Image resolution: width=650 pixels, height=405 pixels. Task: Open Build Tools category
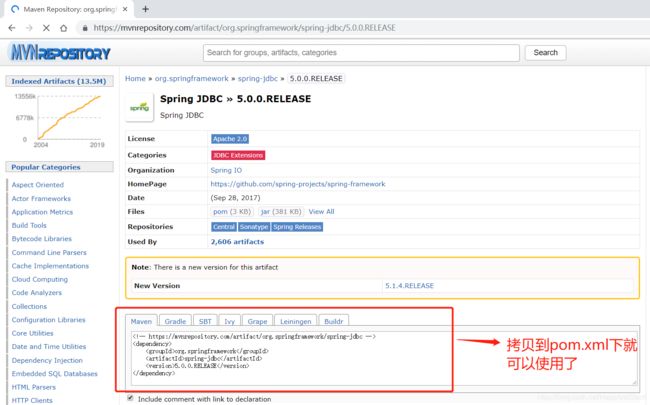click(x=29, y=225)
